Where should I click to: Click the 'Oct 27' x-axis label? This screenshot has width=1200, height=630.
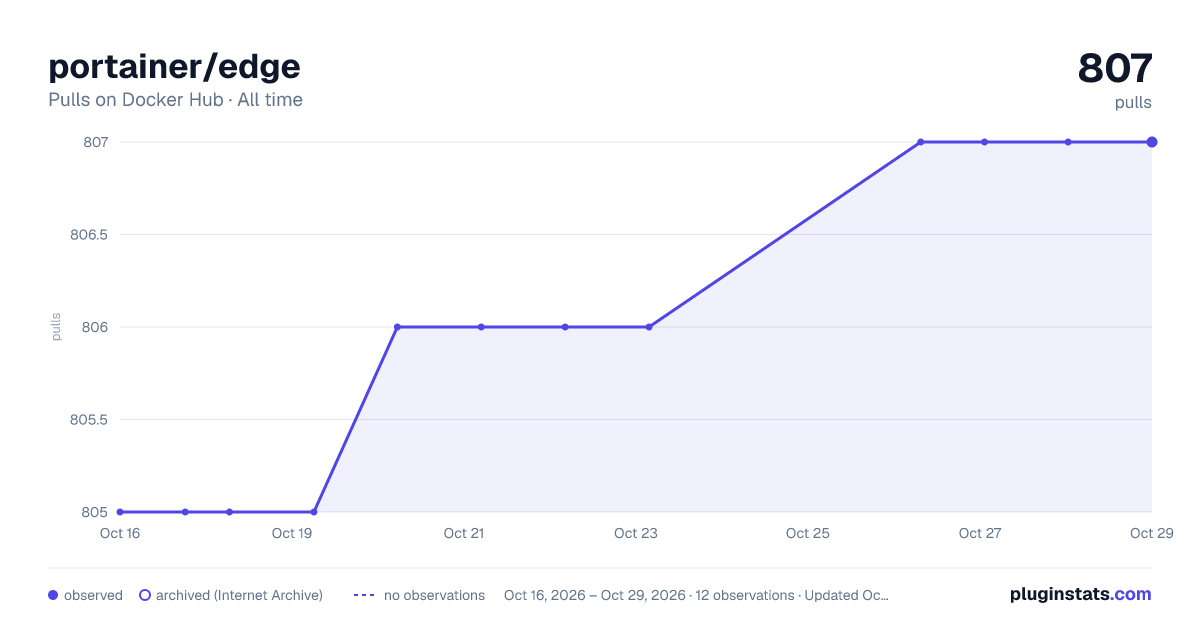pyautogui.click(x=980, y=533)
